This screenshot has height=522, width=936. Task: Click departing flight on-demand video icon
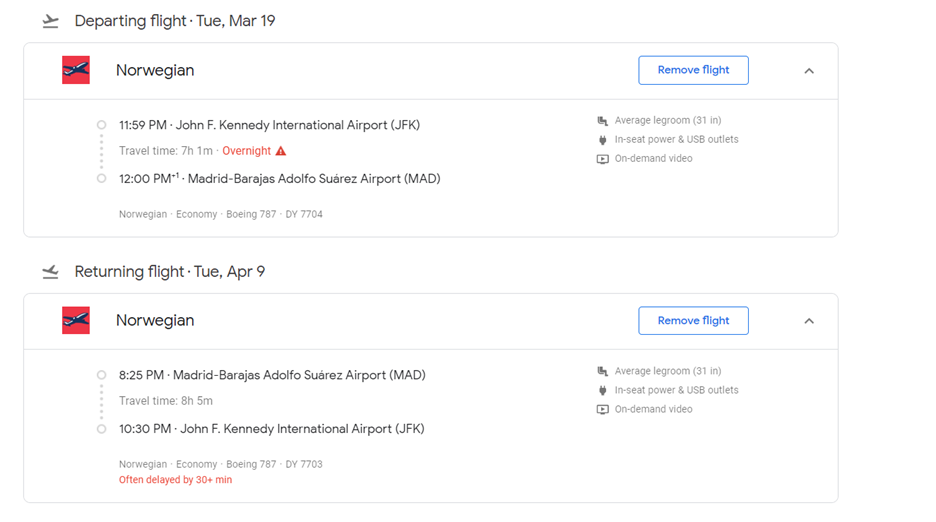pyautogui.click(x=602, y=159)
